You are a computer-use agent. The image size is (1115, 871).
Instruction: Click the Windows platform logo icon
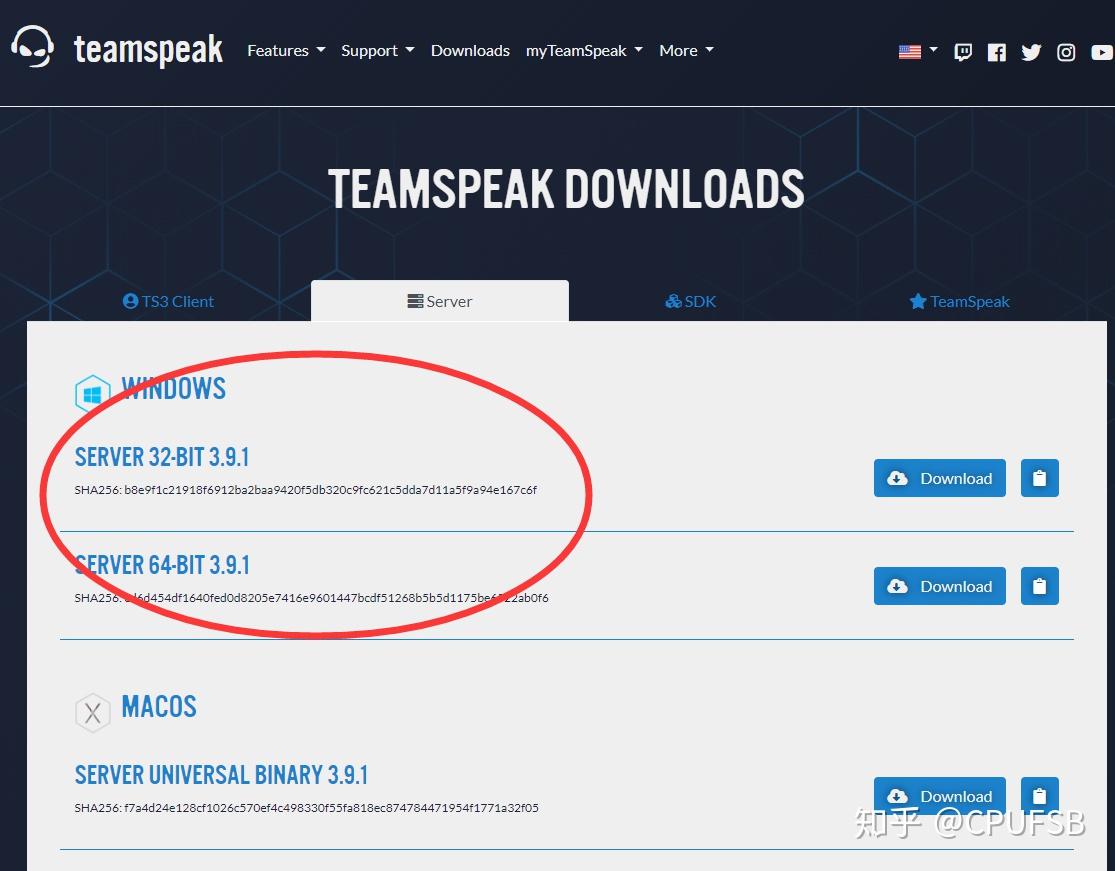pyautogui.click(x=91, y=393)
